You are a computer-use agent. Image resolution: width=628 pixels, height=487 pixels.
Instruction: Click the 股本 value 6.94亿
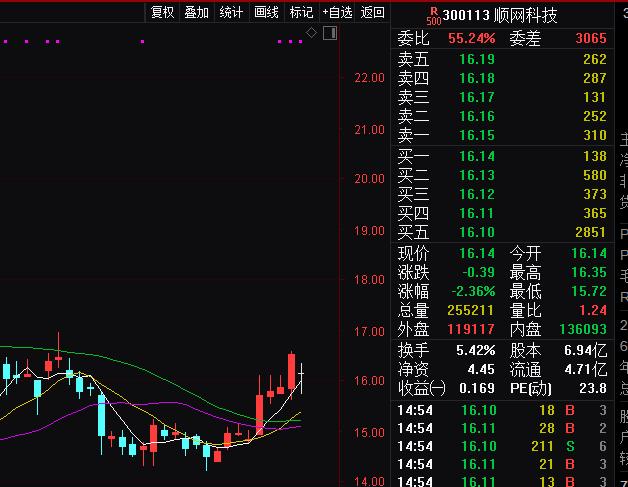pyautogui.click(x=586, y=350)
